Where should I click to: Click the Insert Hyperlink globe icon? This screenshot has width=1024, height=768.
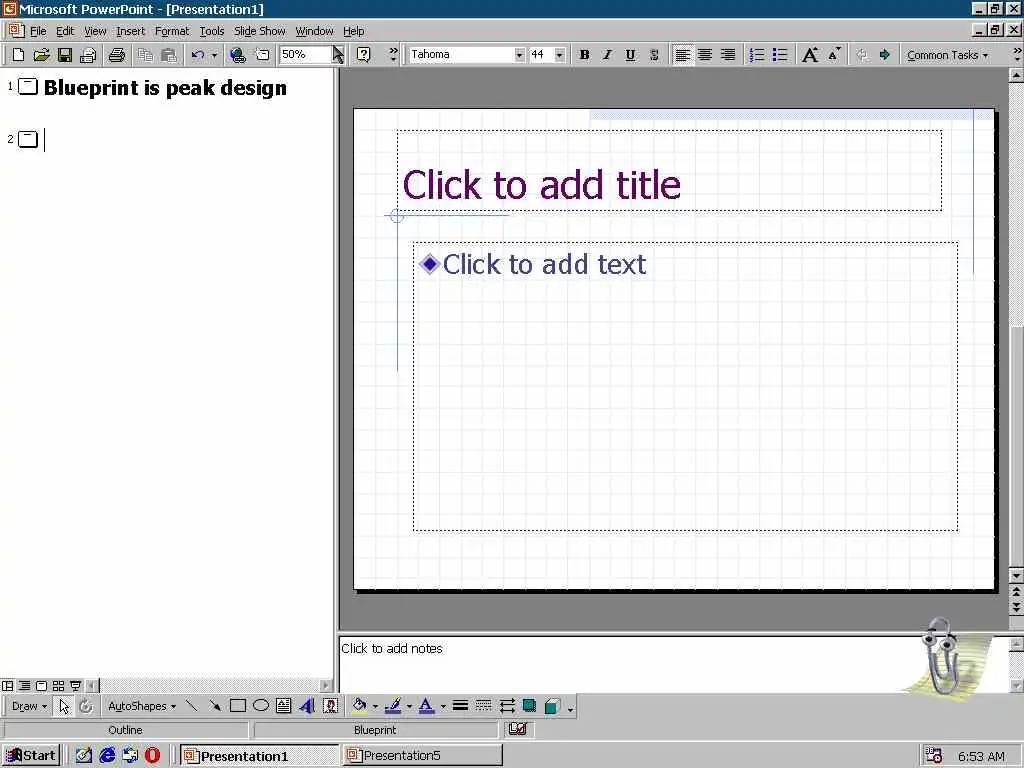click(x=238, y=55)
